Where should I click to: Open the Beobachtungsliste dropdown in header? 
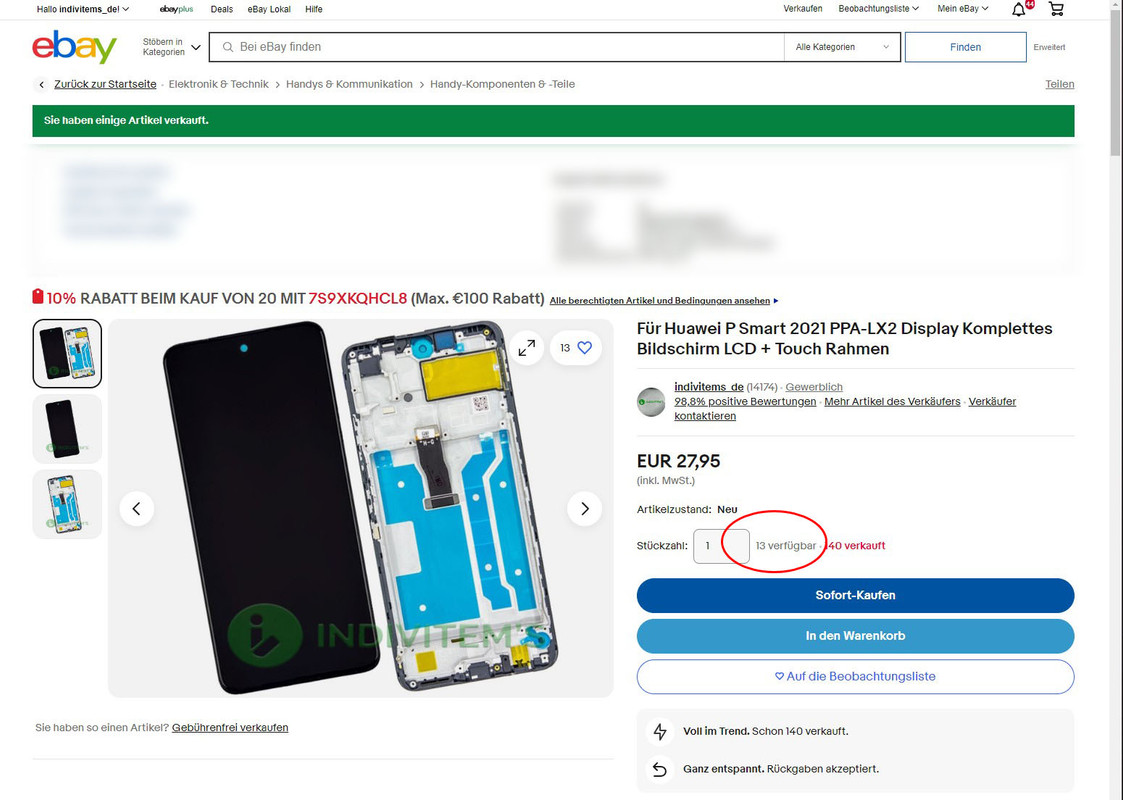click(878, 9)
